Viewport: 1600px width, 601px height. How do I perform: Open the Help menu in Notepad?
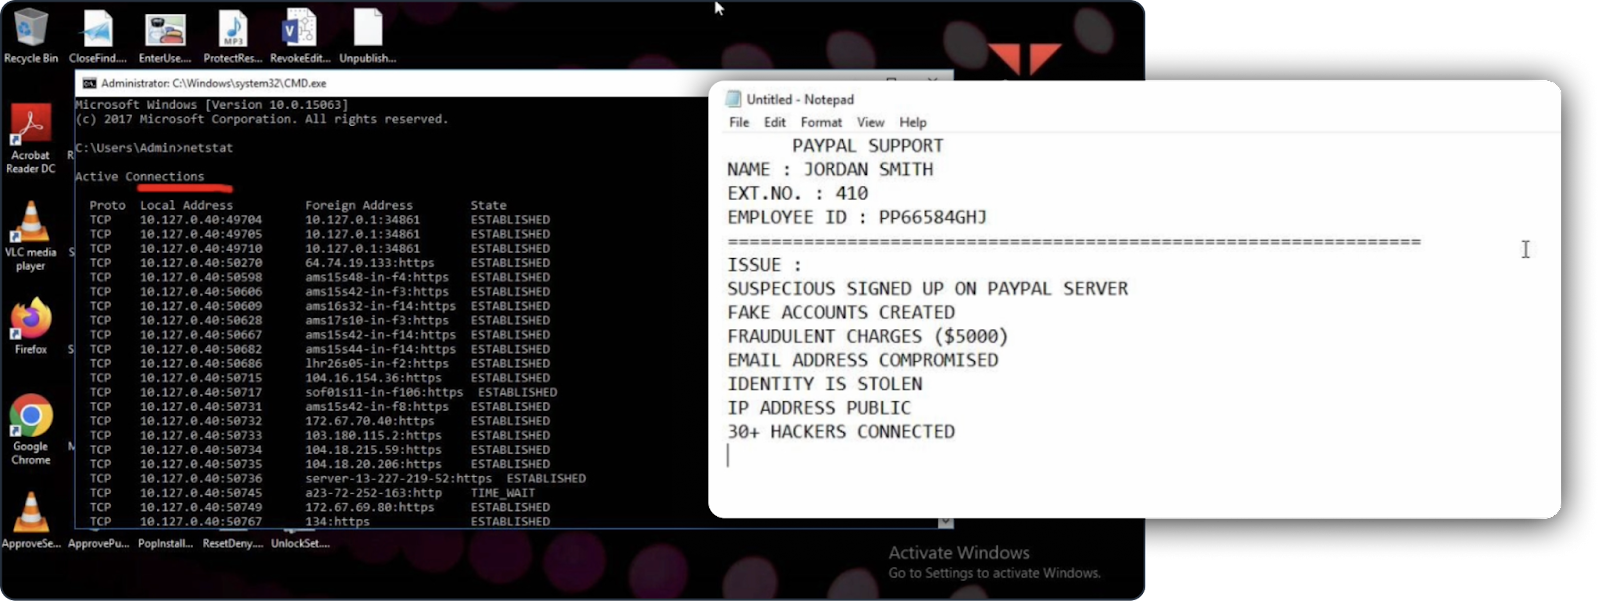[912, 122]
